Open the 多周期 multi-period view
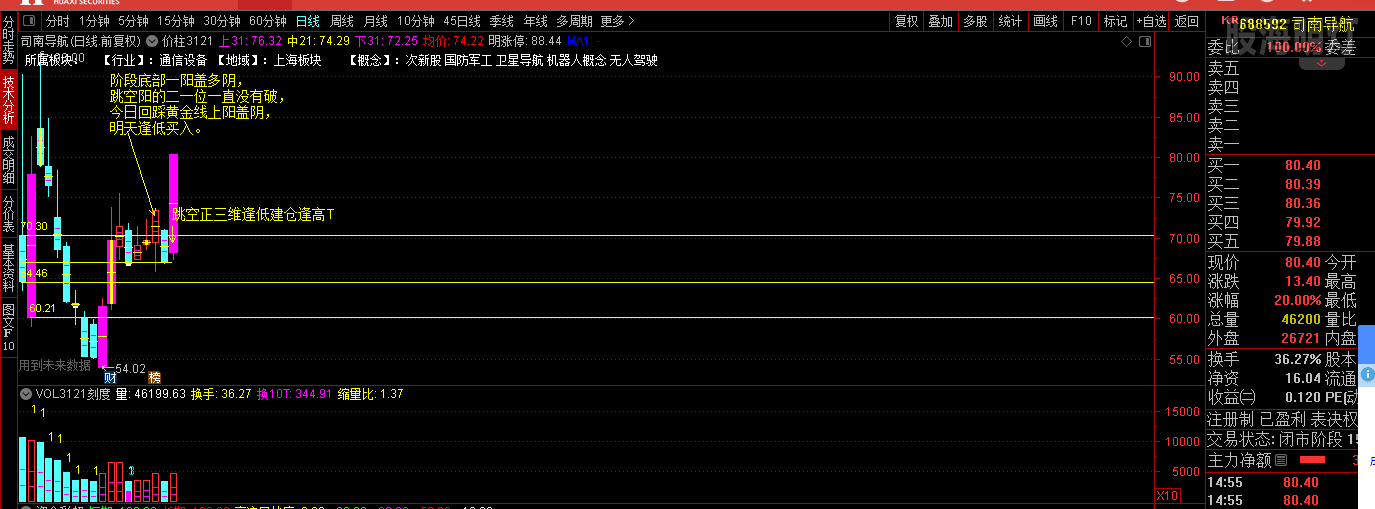The height and width of the screenshot is (509, 1375). (x=575, y=21)
